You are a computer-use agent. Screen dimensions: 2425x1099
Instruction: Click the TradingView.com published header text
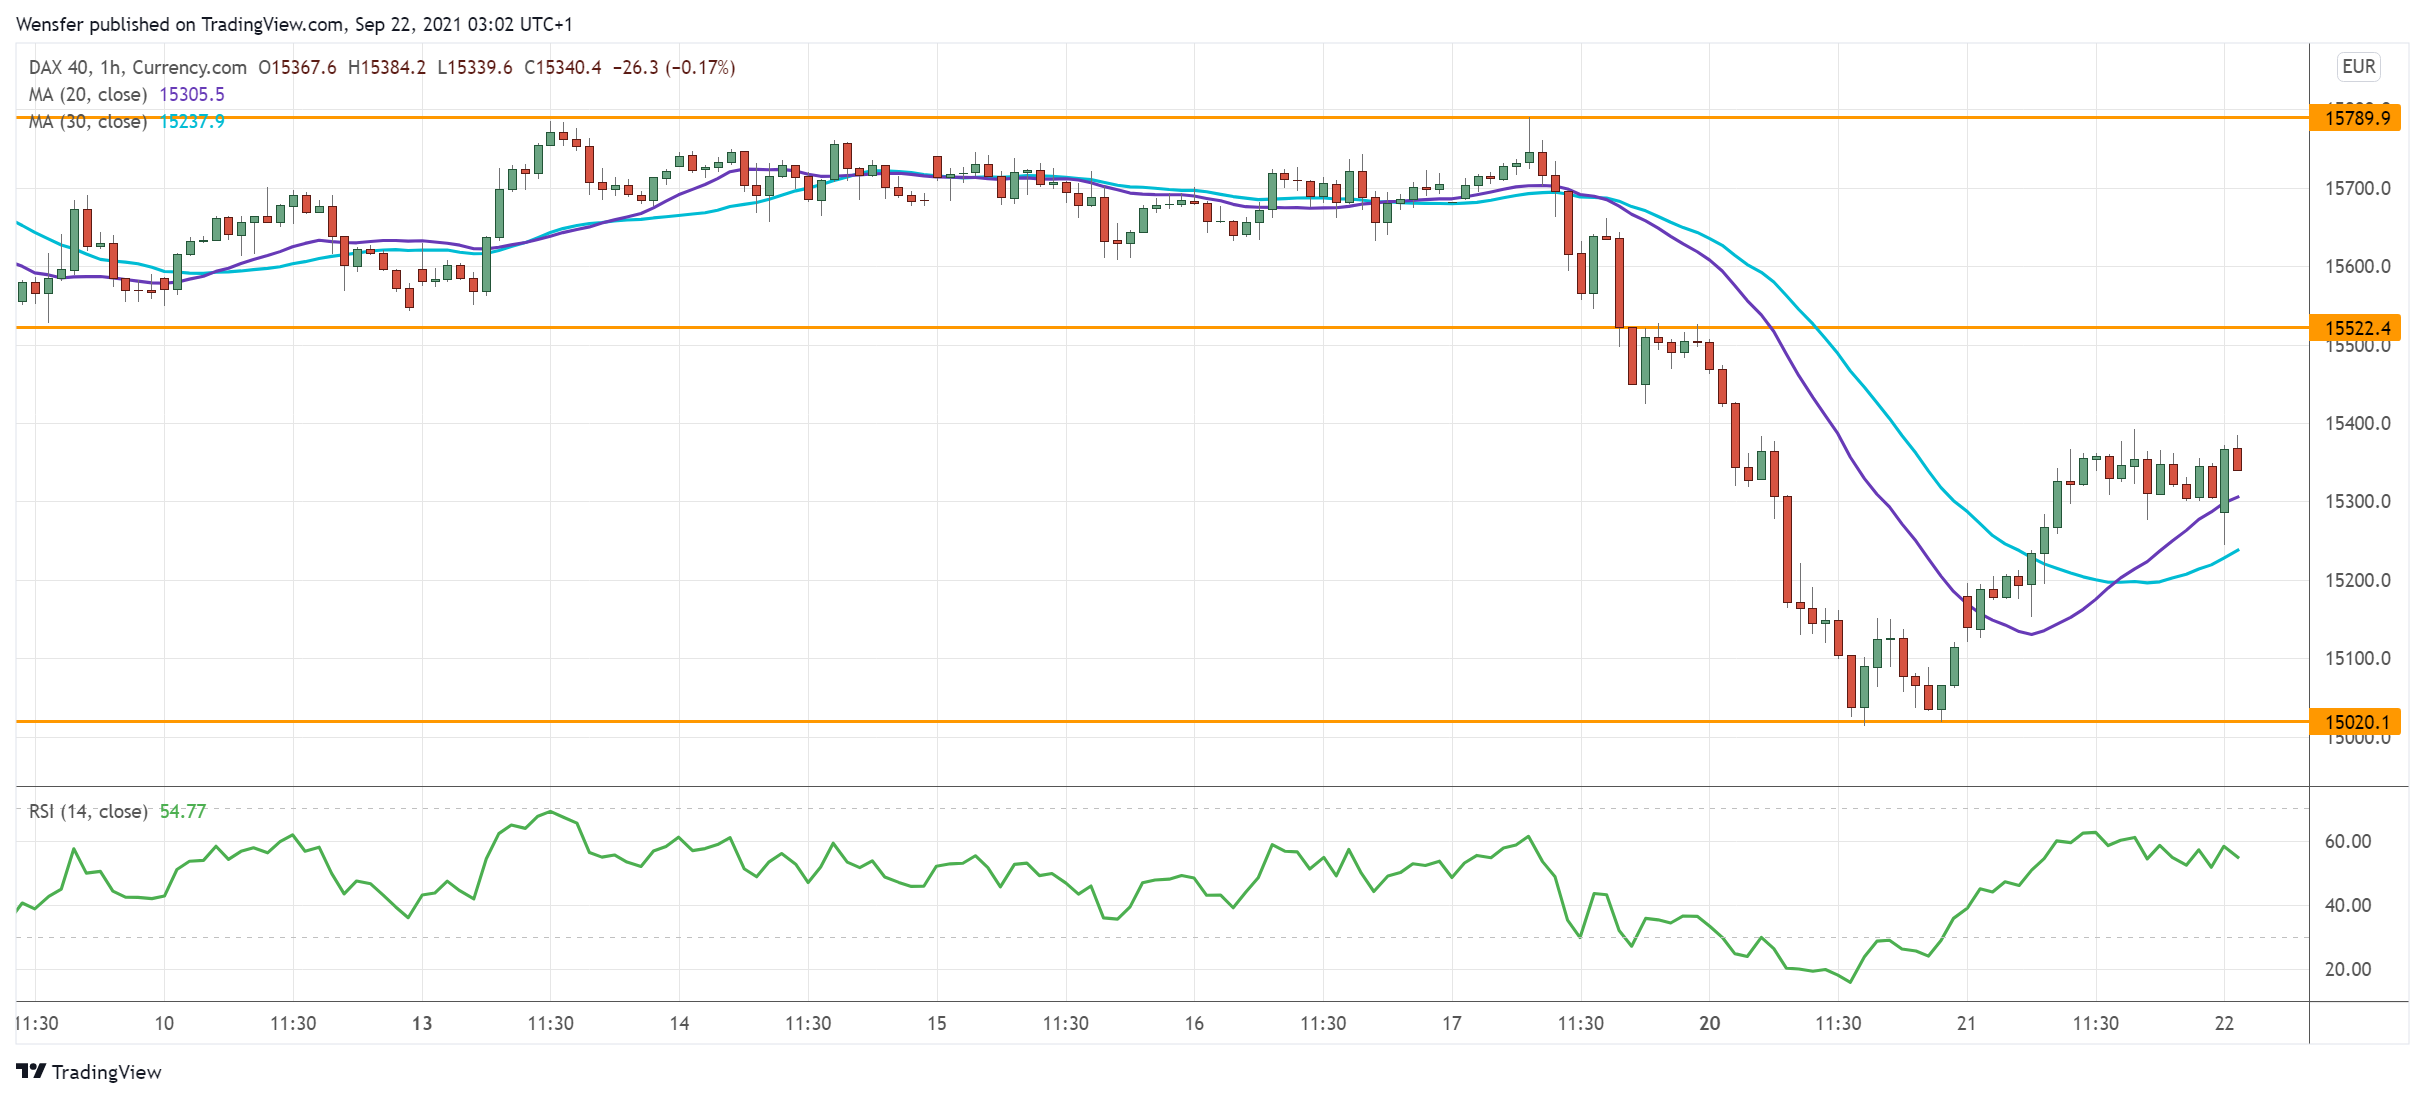(x=294, y=23)
